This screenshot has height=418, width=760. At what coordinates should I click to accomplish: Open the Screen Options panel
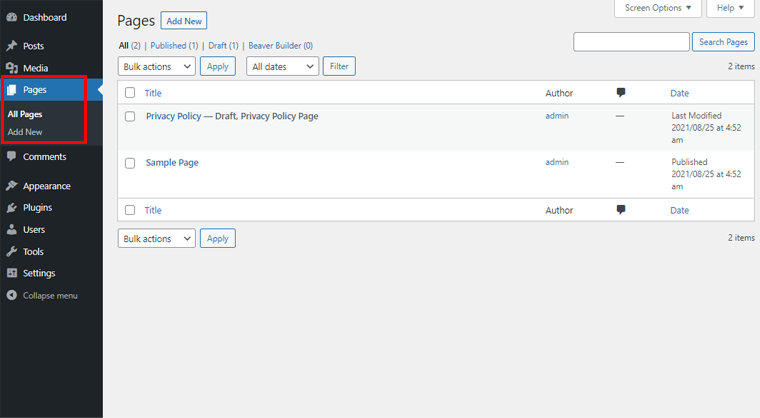(x=656, y=8)
